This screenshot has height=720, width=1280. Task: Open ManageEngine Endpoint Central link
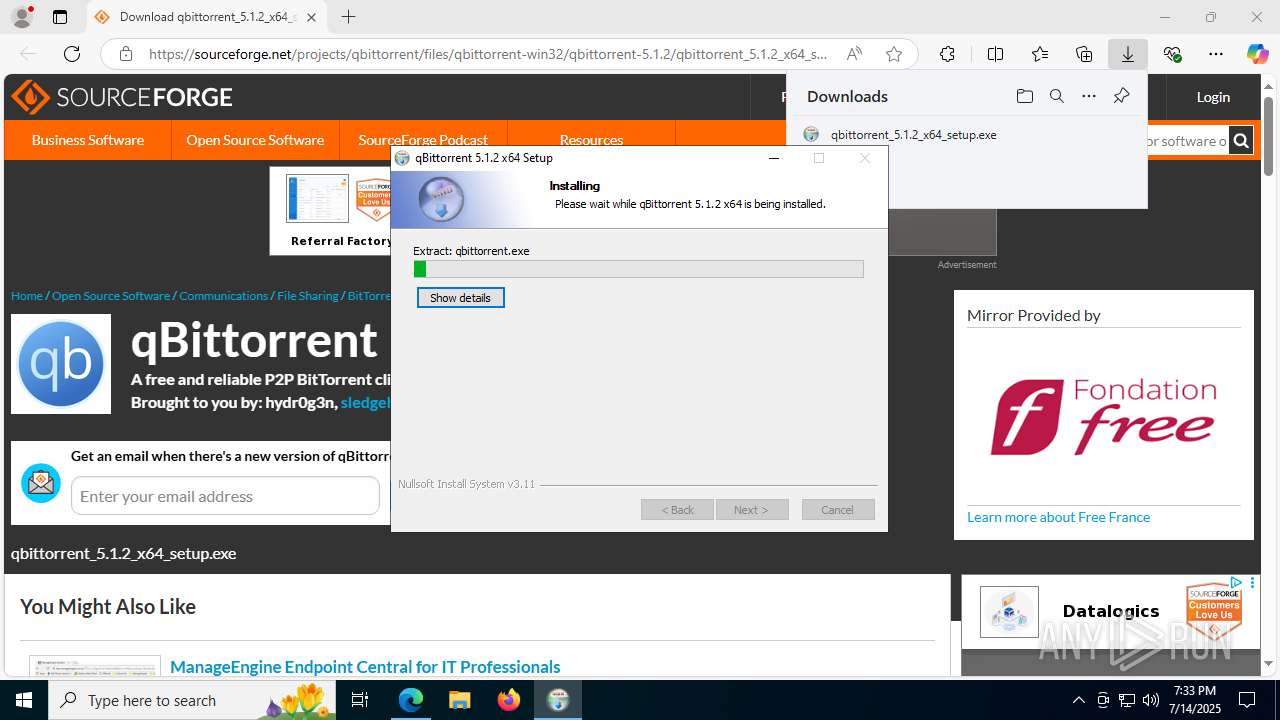[x=365, y=667]
